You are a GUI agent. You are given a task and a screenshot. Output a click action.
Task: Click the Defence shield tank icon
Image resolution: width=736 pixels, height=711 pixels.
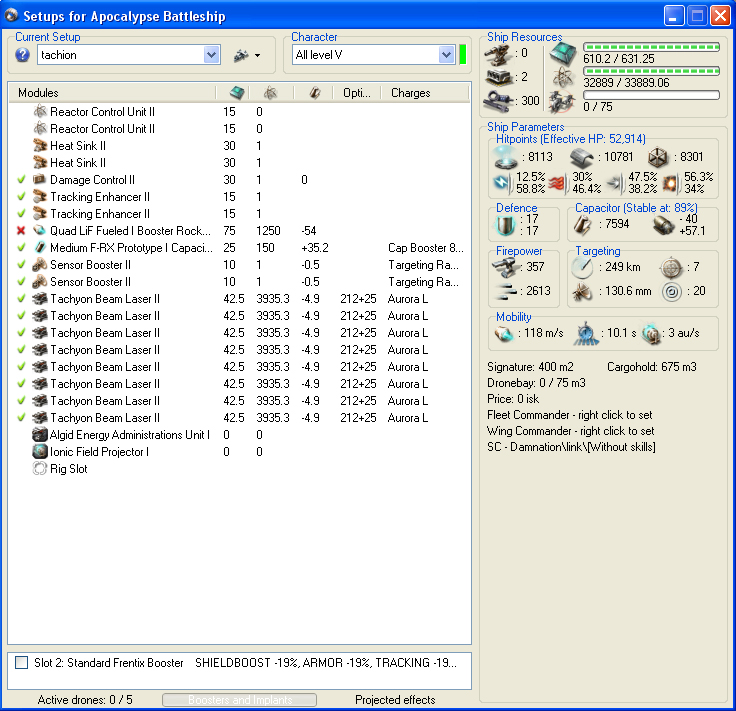(506, 225)
